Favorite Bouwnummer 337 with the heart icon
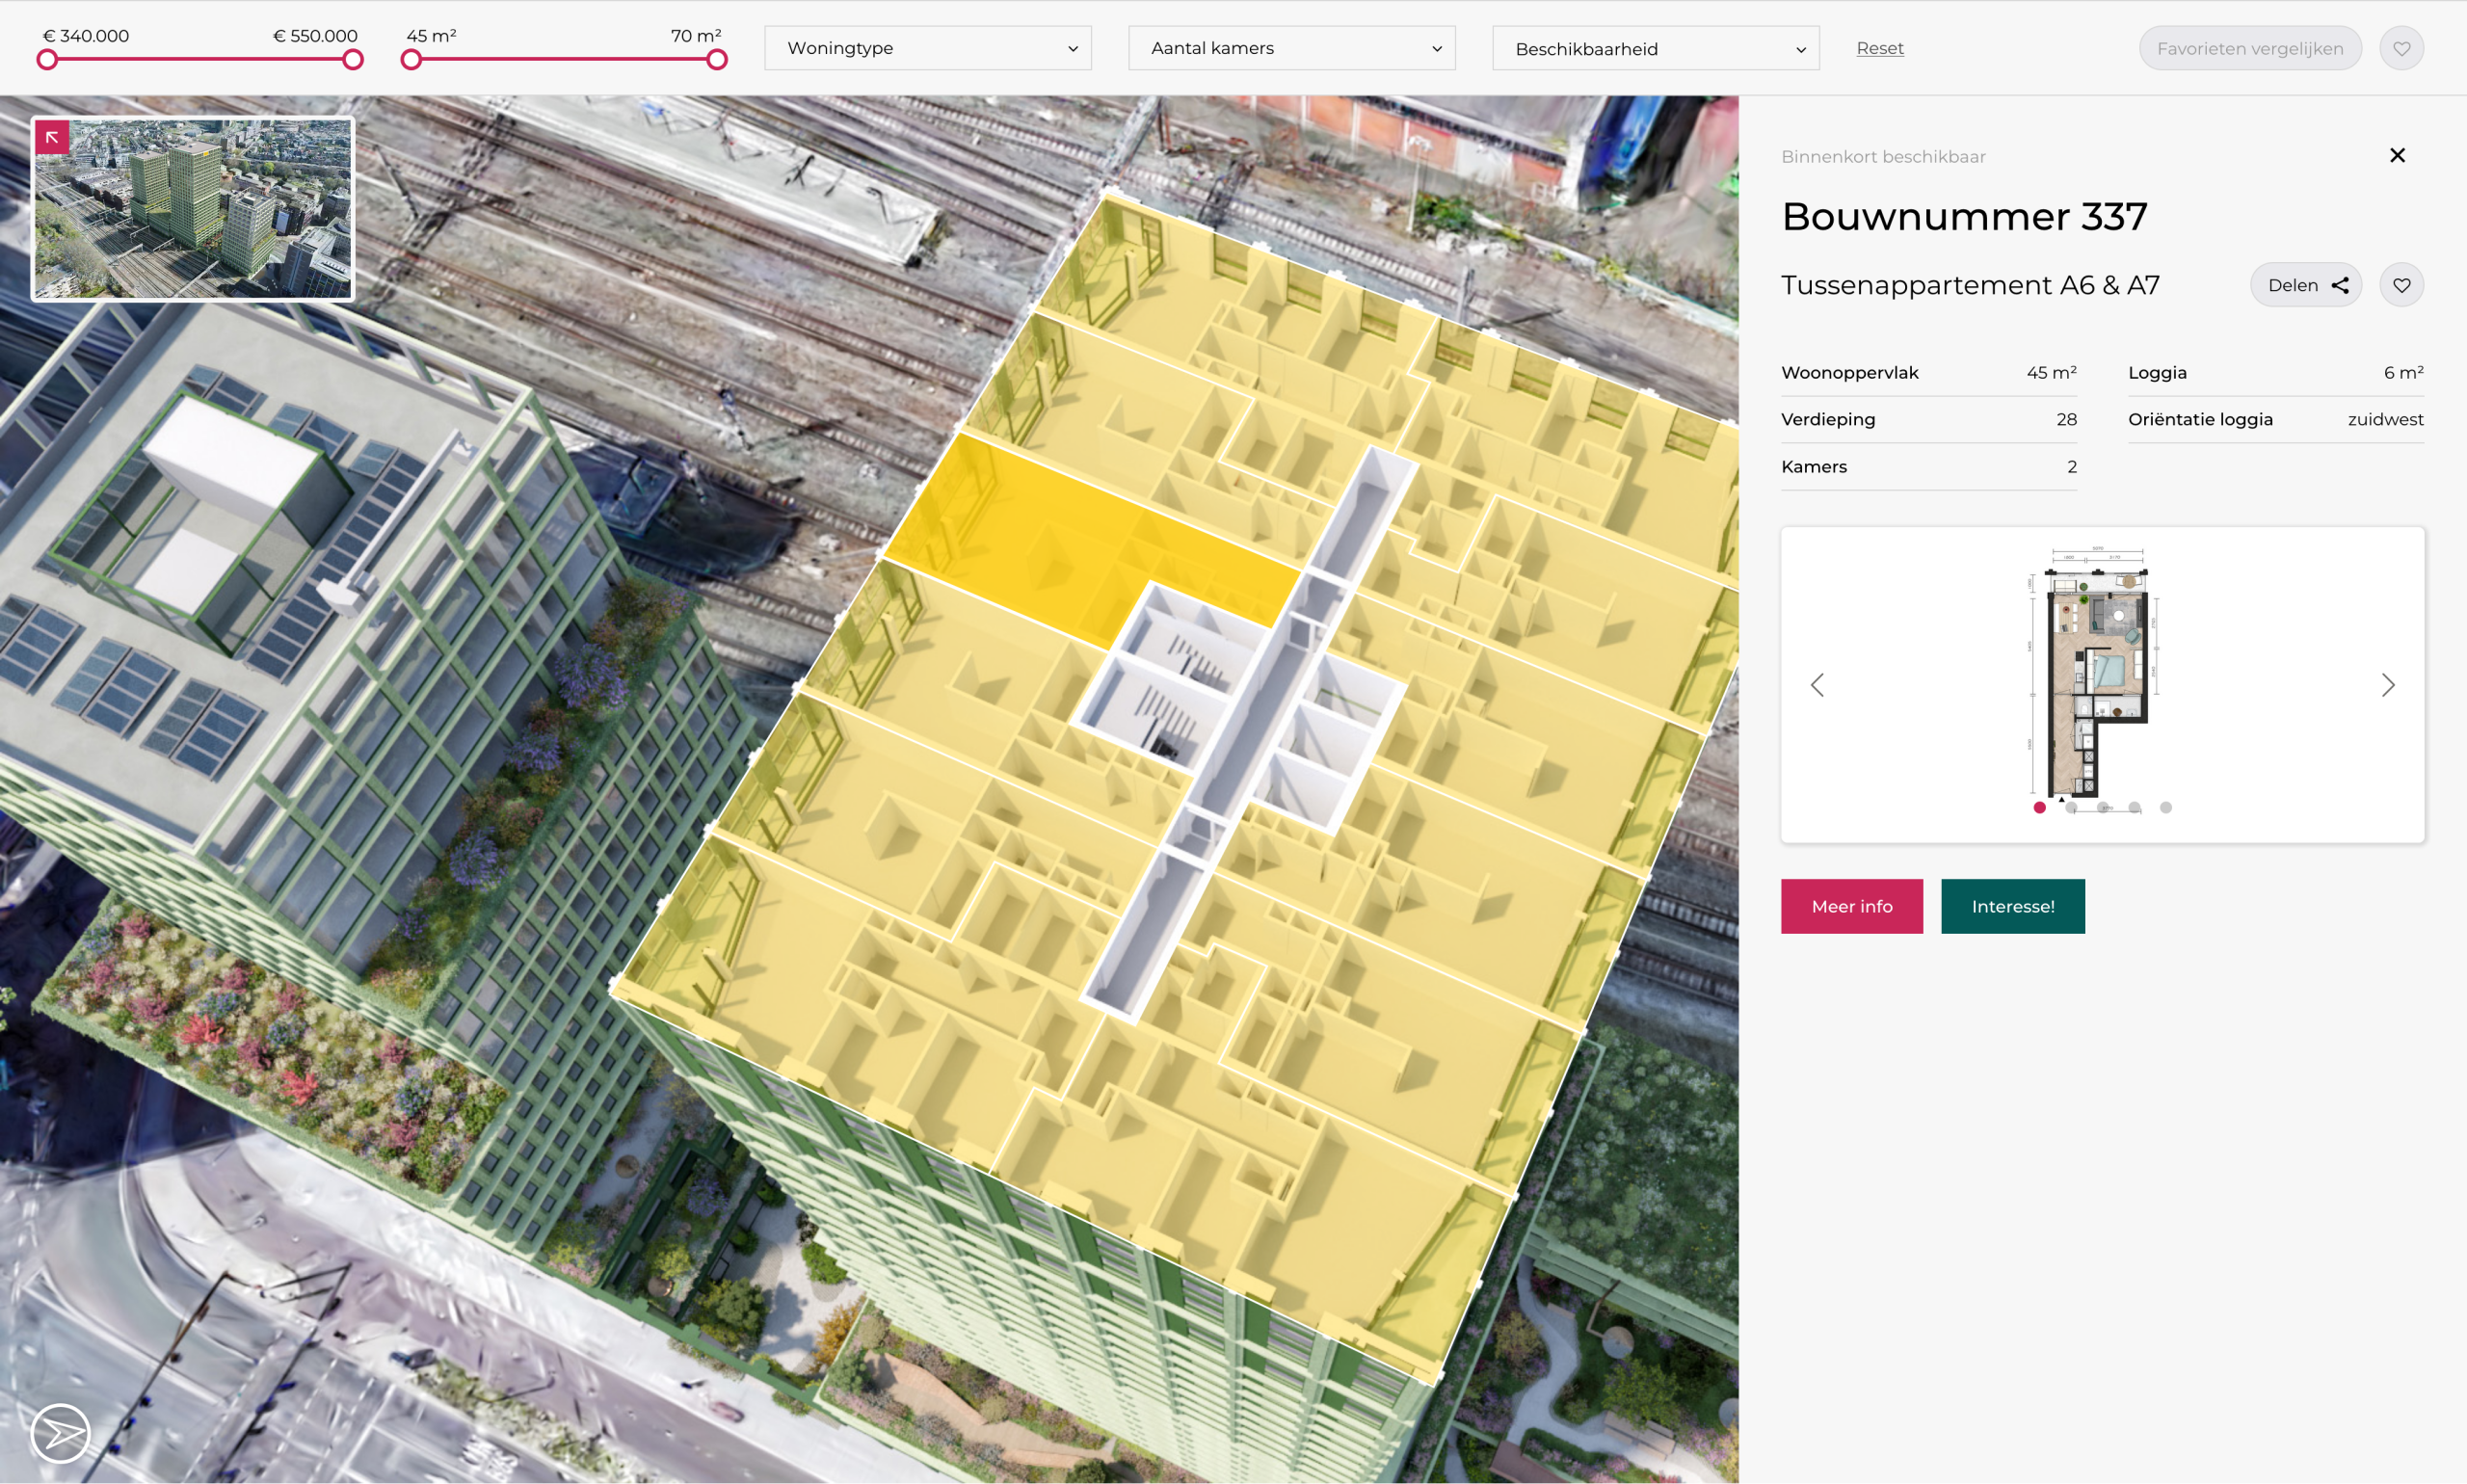 click(x=2401, y=285)
